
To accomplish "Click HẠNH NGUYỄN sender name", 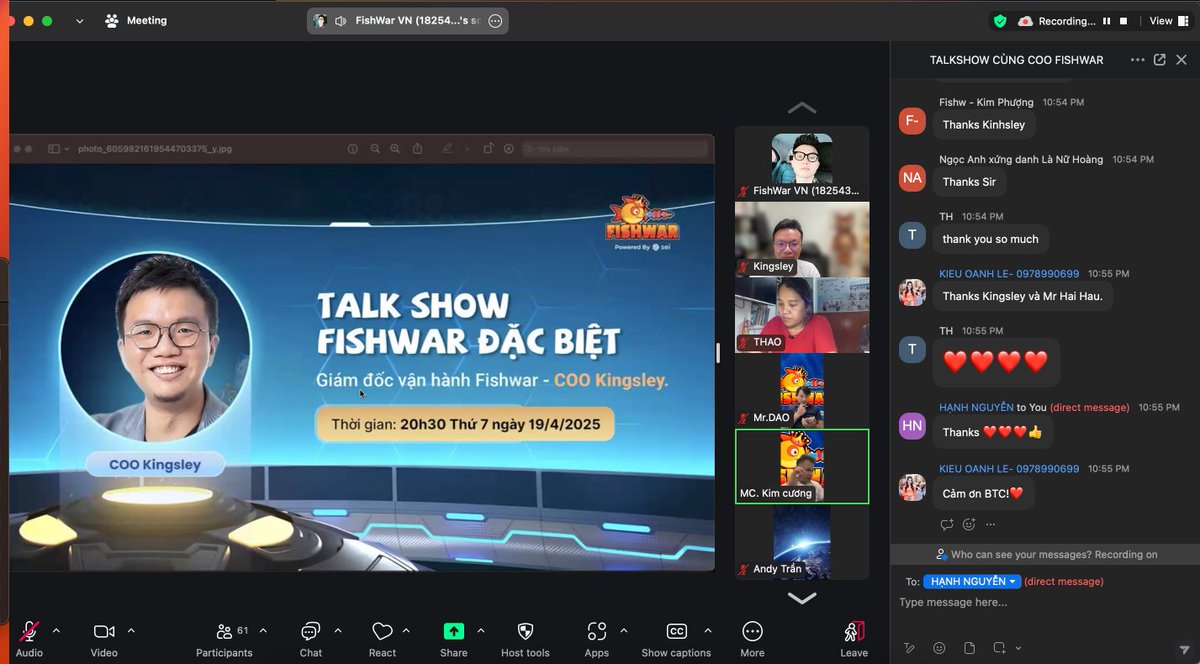I will pyautogui.click(x=976, y=407).
